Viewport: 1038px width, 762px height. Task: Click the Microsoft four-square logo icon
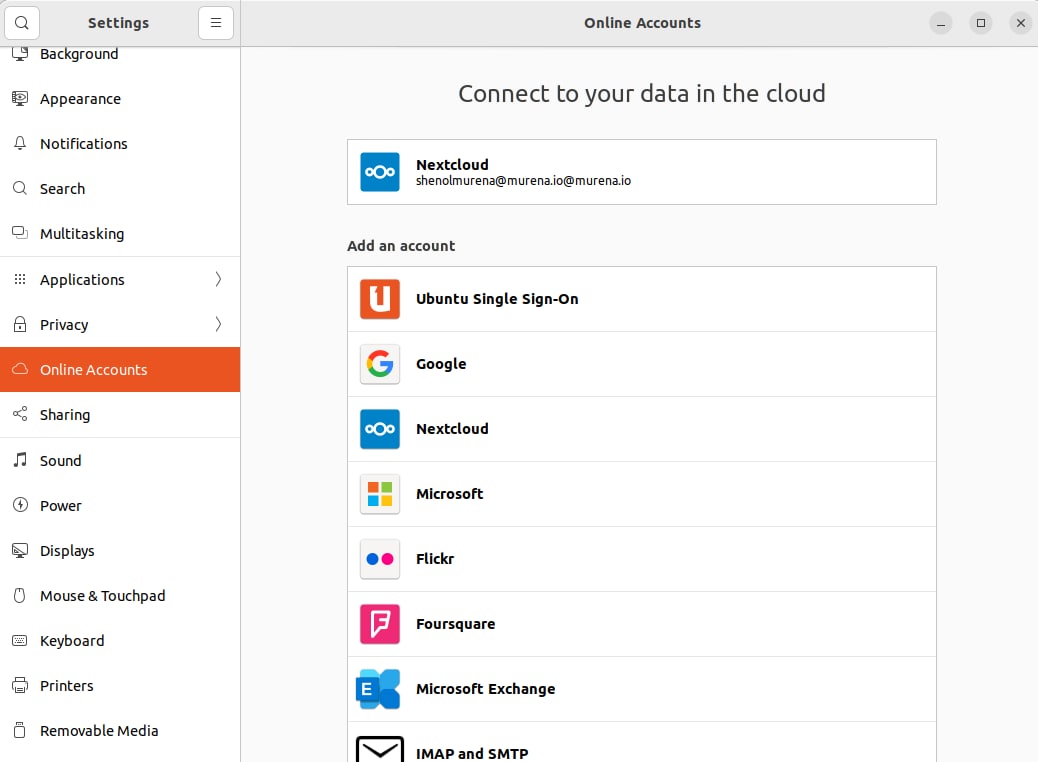(x=380, y=494)
